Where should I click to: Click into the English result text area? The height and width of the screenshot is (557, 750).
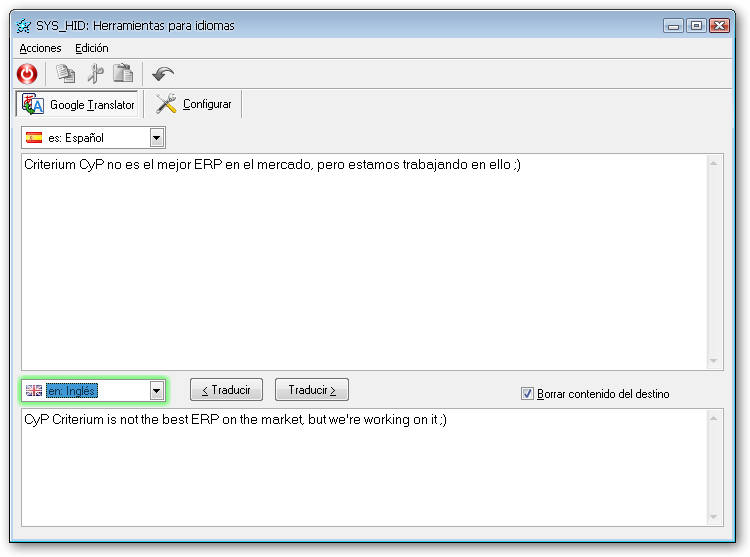(x=364, y=468)
